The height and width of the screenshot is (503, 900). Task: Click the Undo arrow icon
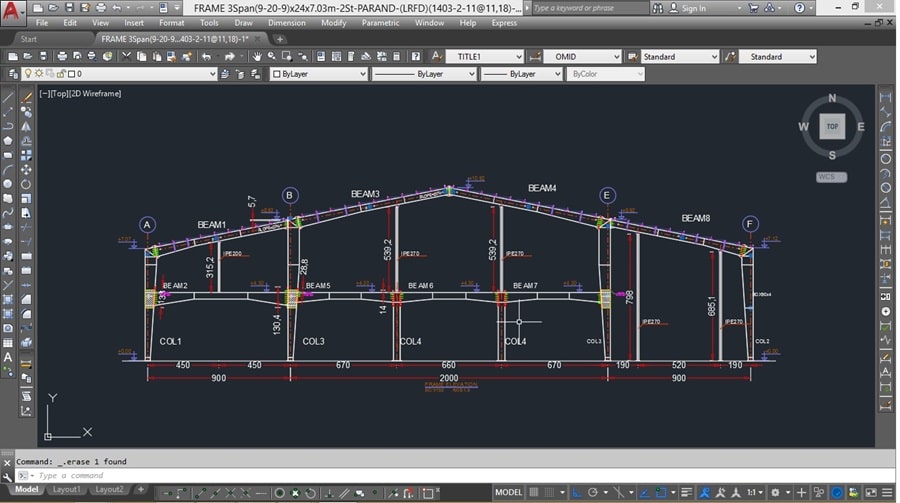(207, 56)
